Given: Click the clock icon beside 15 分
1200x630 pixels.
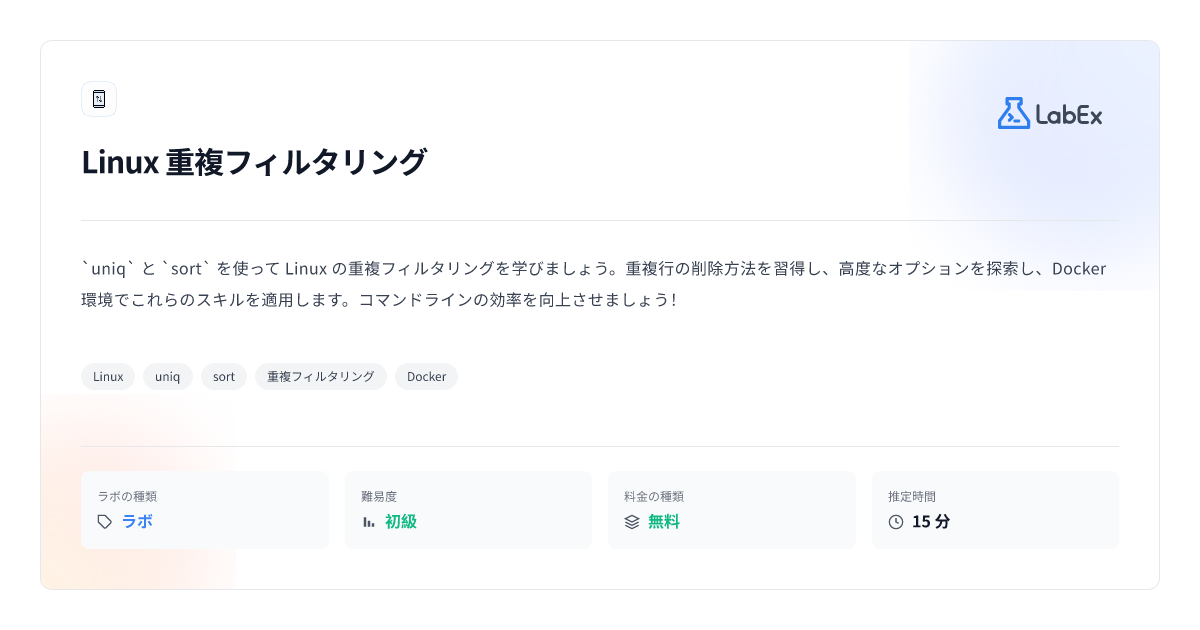Looking at the screenshot, I should (896, 522).
